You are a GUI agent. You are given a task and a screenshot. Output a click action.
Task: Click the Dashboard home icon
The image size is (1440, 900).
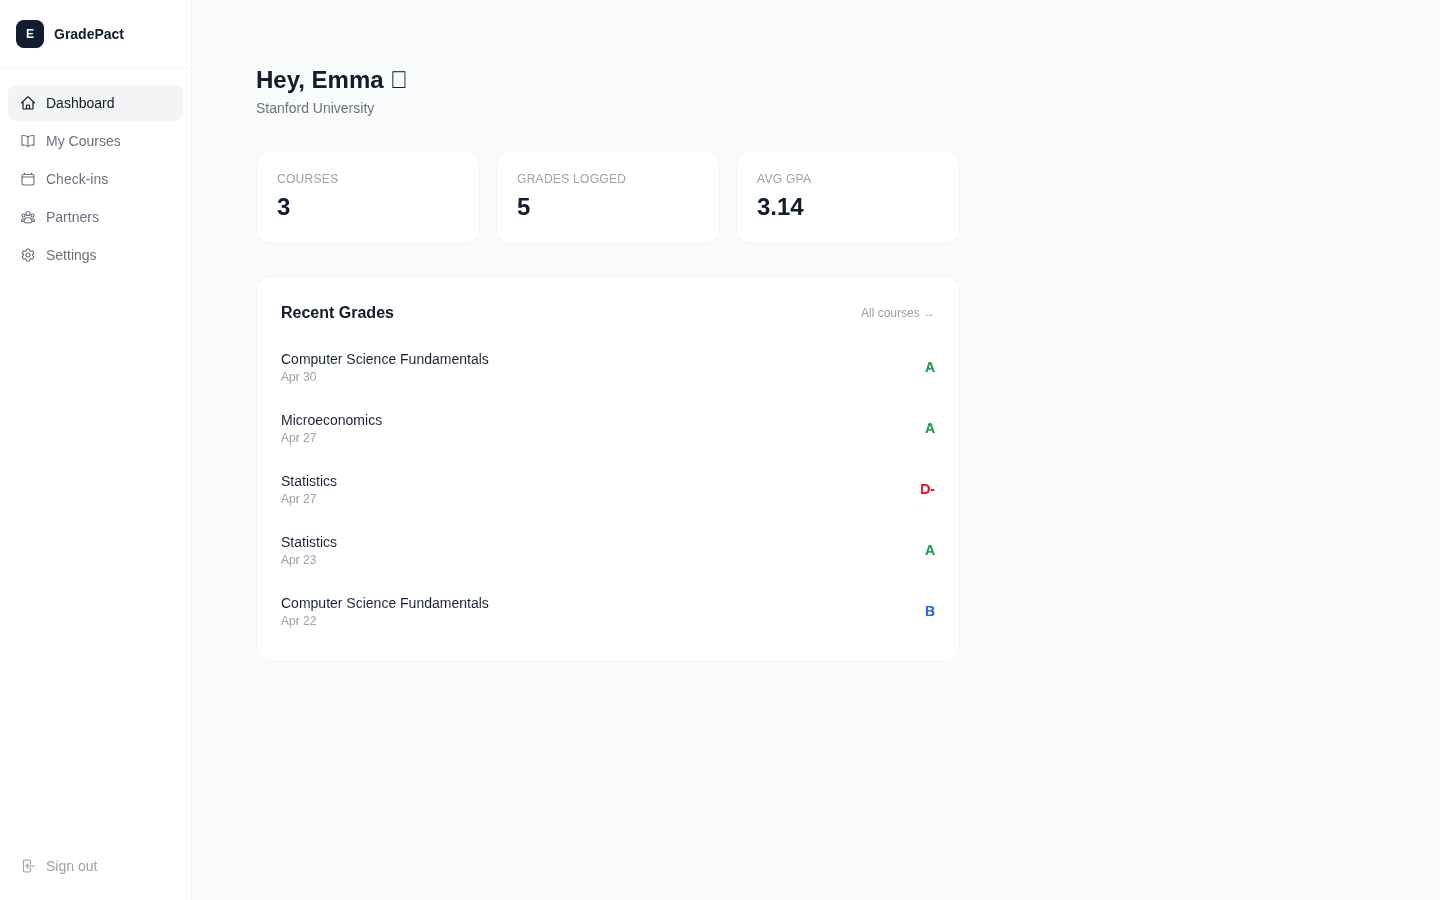(28, 103)
